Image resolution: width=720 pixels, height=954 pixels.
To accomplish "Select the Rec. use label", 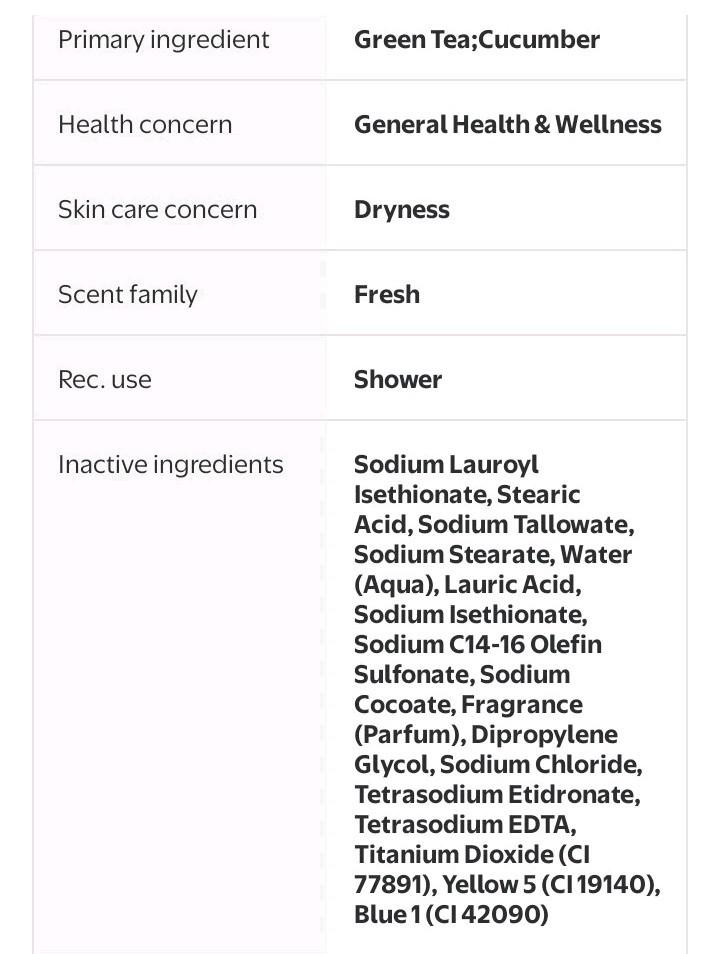I will 105,380.
